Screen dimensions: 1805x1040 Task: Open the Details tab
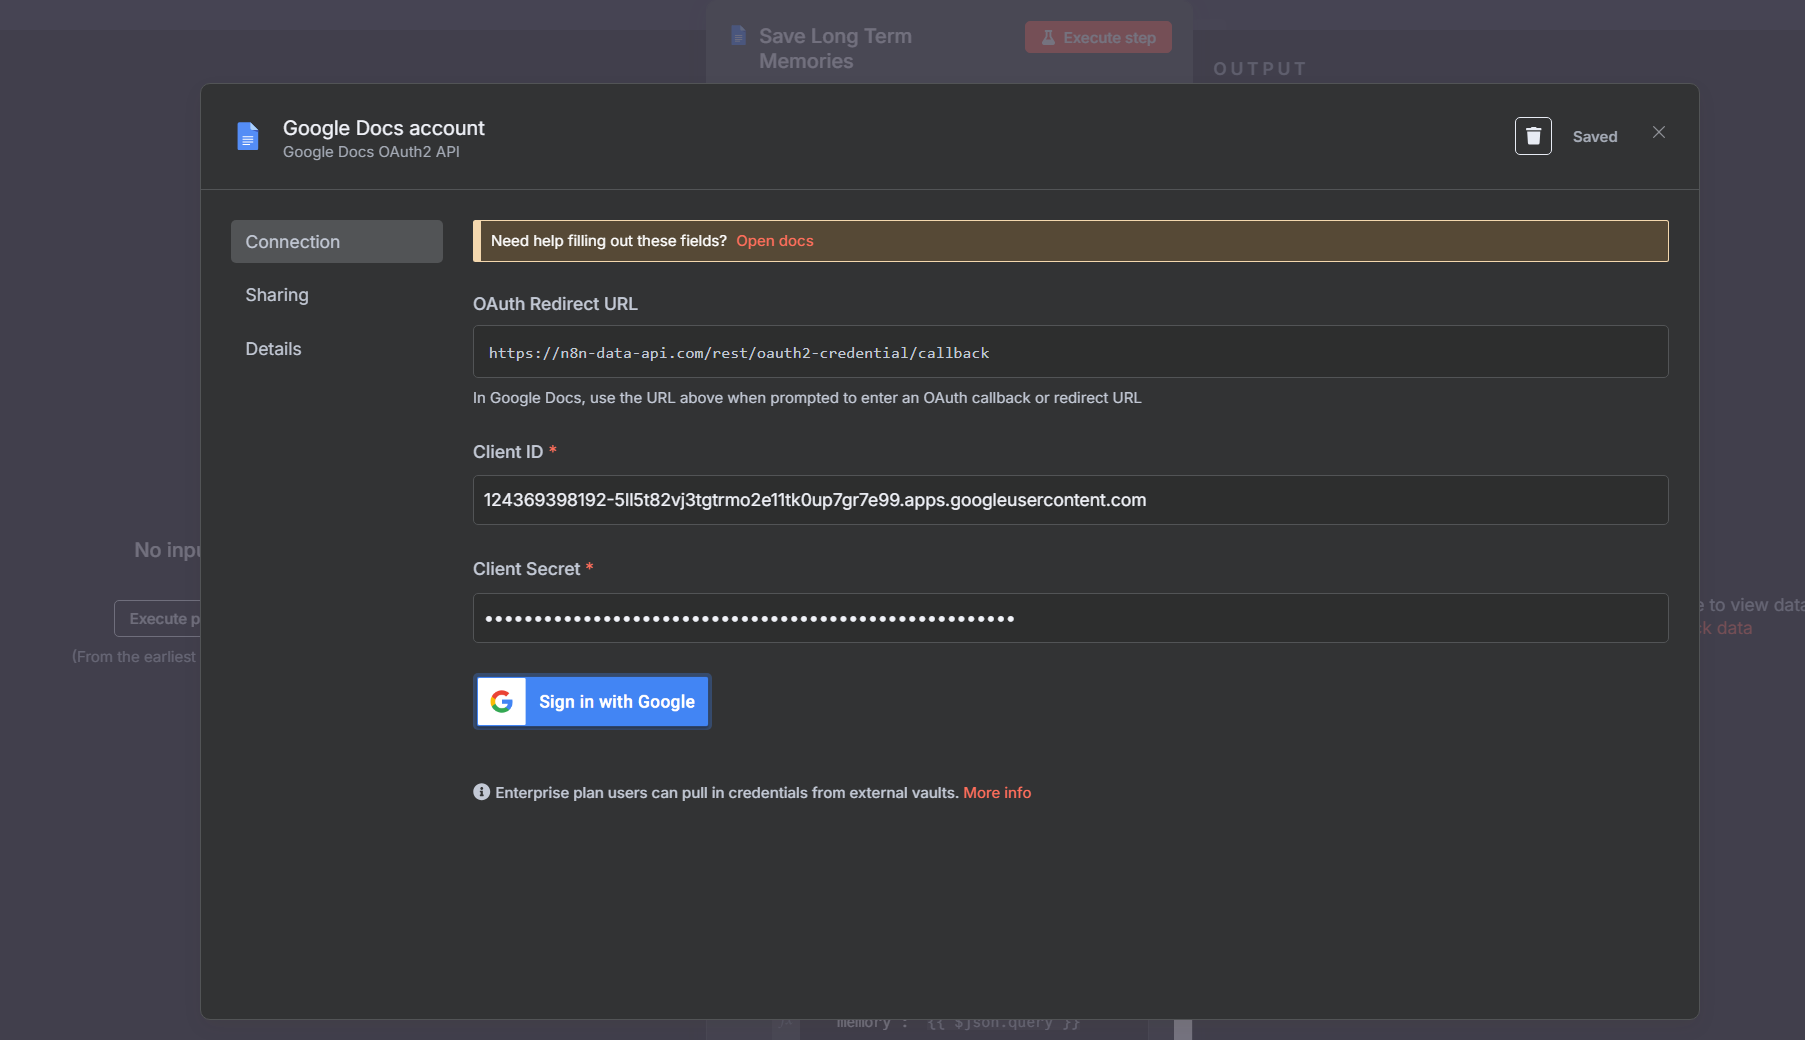point(273,349)
